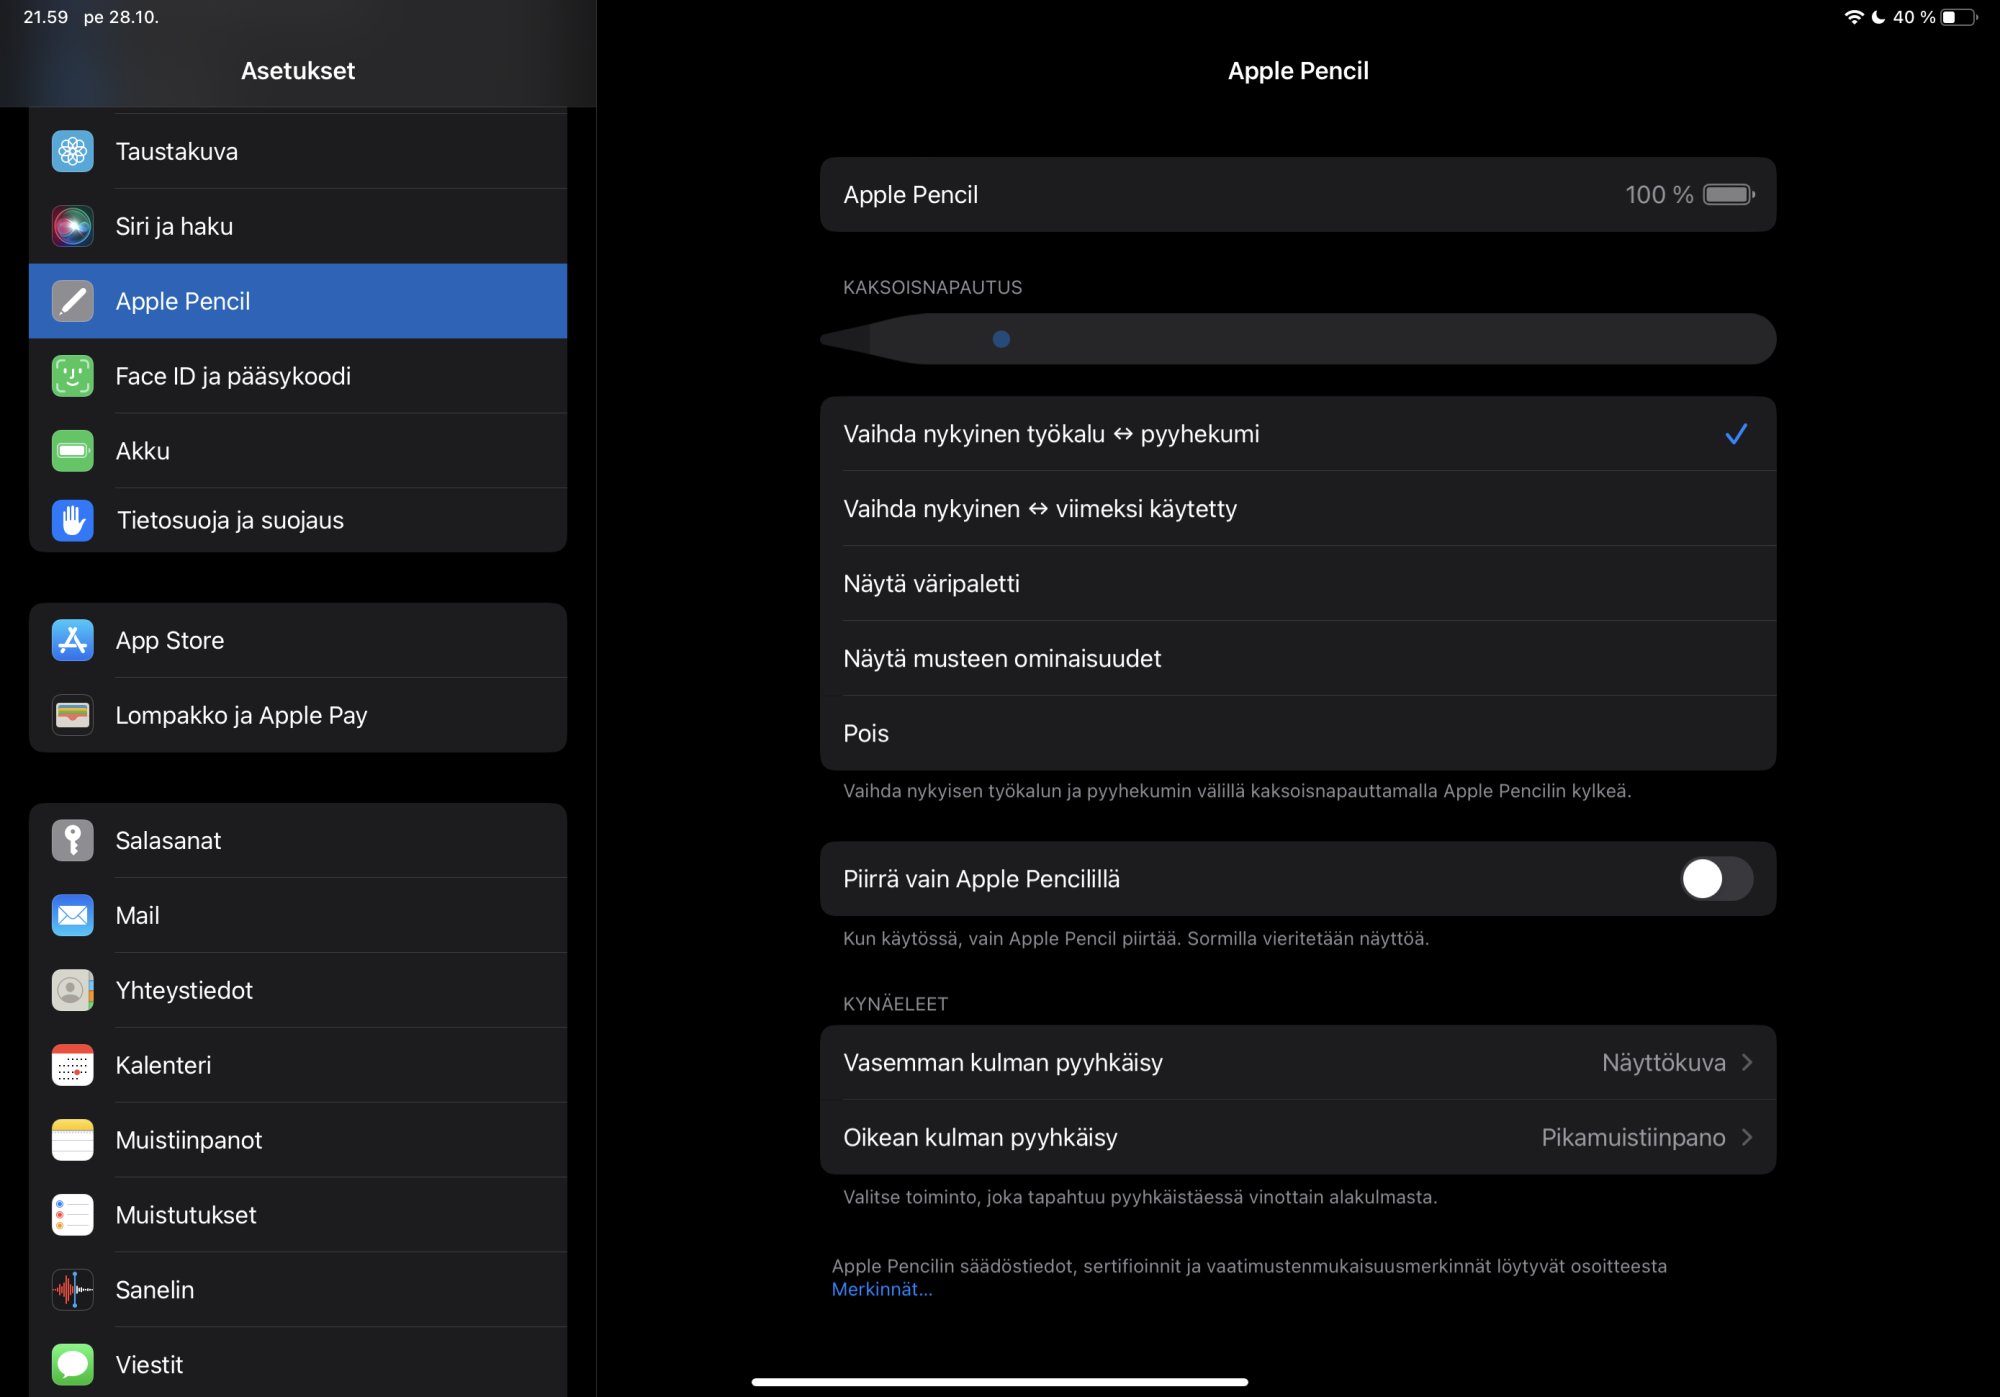Toggle Piirrä vain Apple Pencilillä switch
2000x1397 pixels.
coord(1716,879)
